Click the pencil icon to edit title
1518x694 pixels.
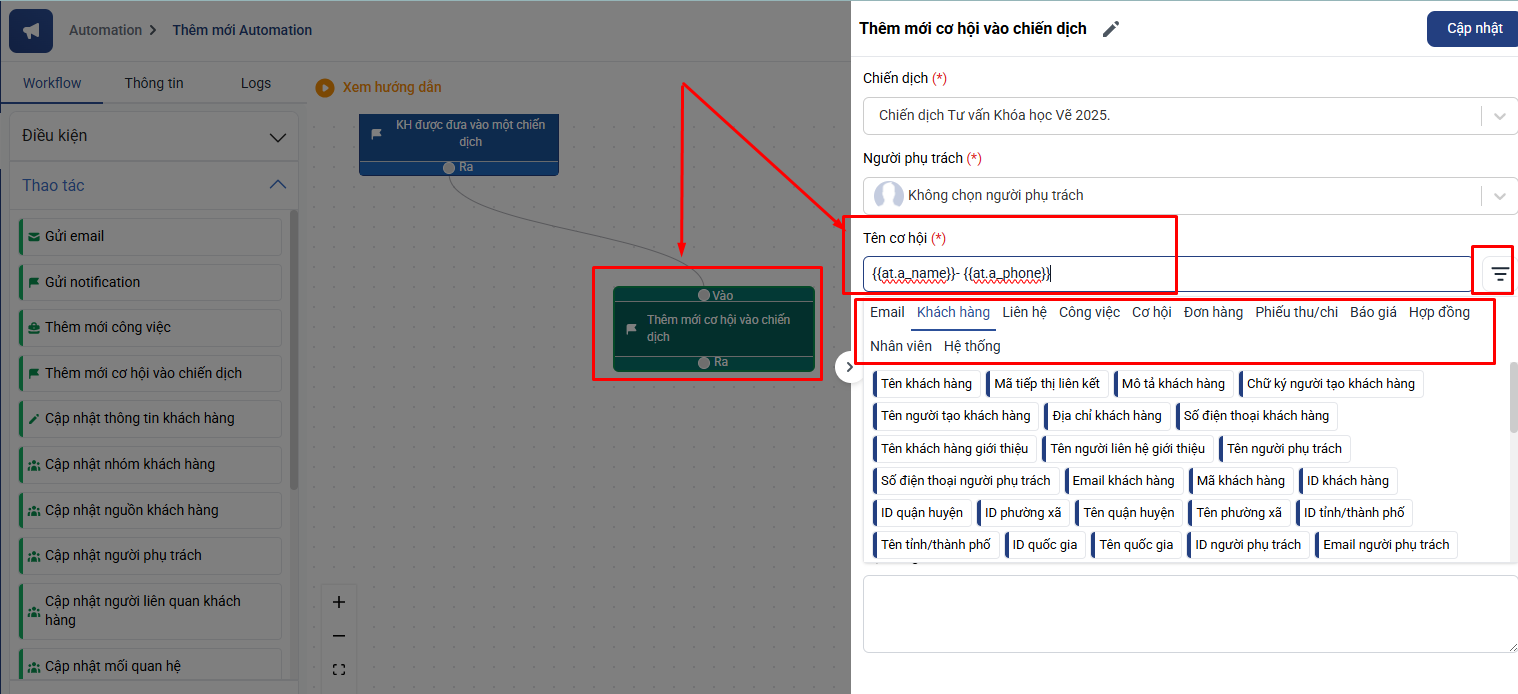[1110, 29]
